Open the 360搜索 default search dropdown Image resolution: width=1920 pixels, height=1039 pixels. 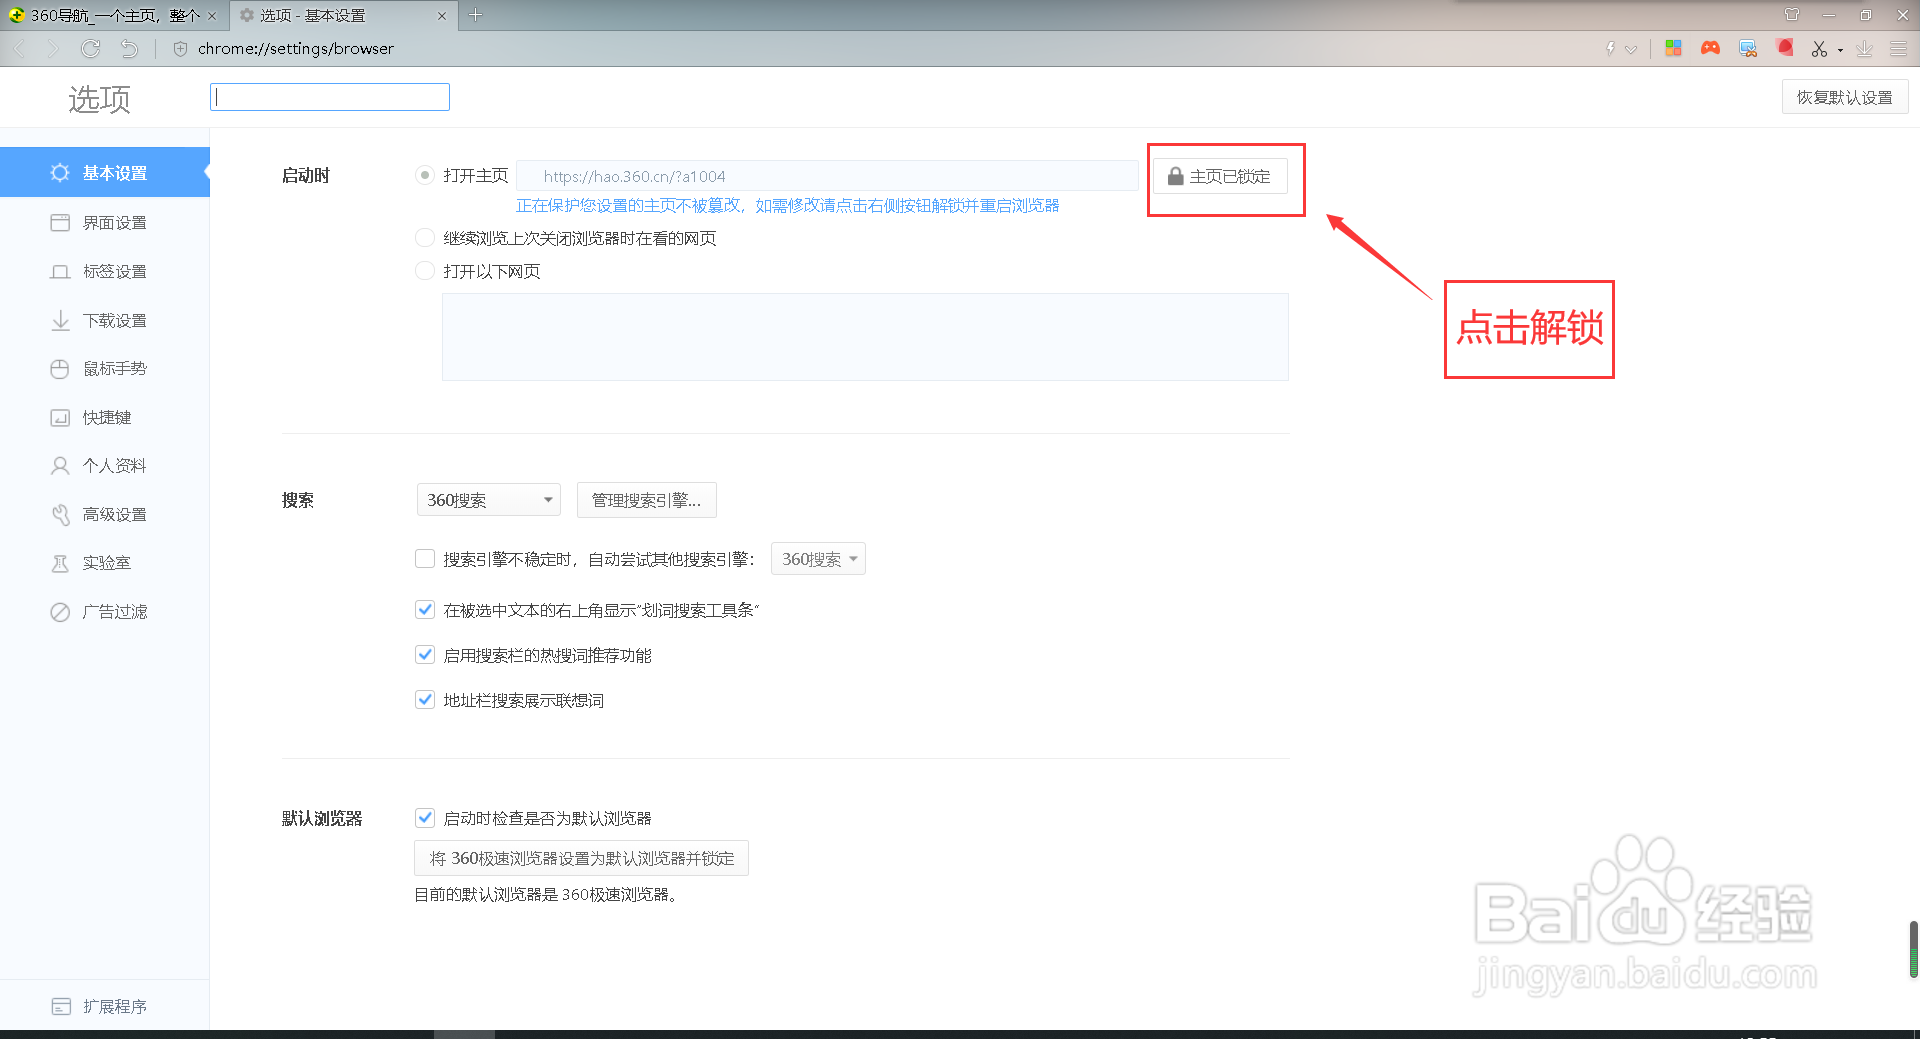pyautogui.click(x=489, y=500)
